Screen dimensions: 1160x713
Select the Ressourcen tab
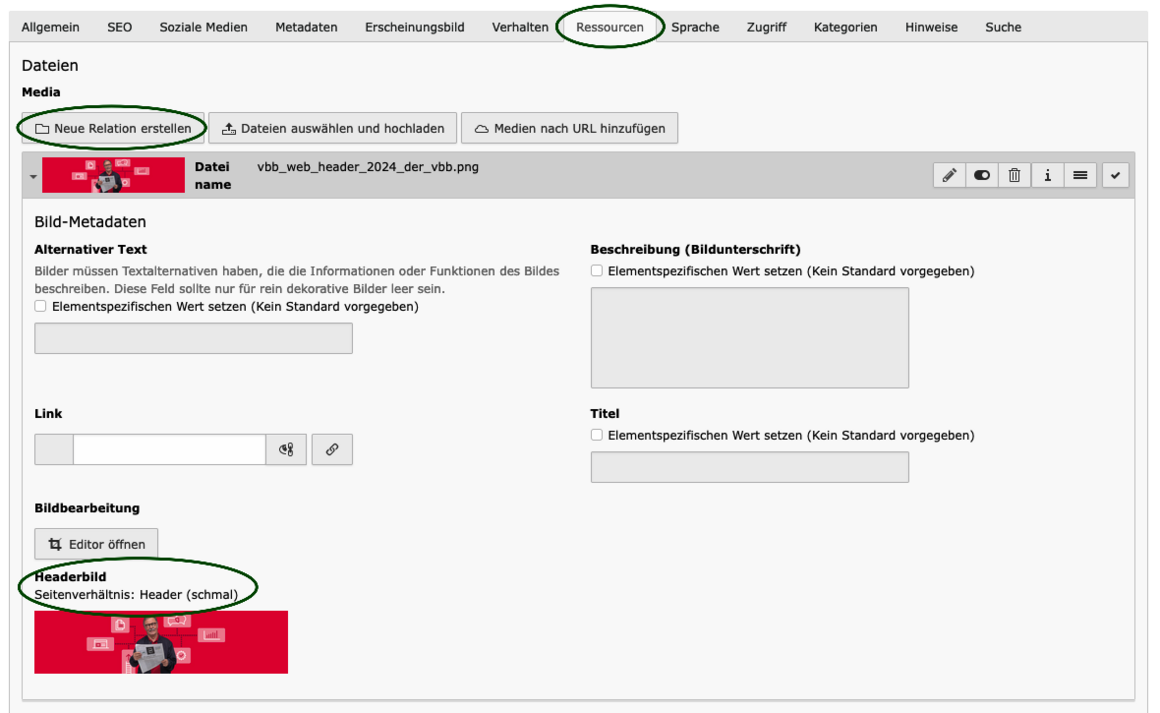610,27
